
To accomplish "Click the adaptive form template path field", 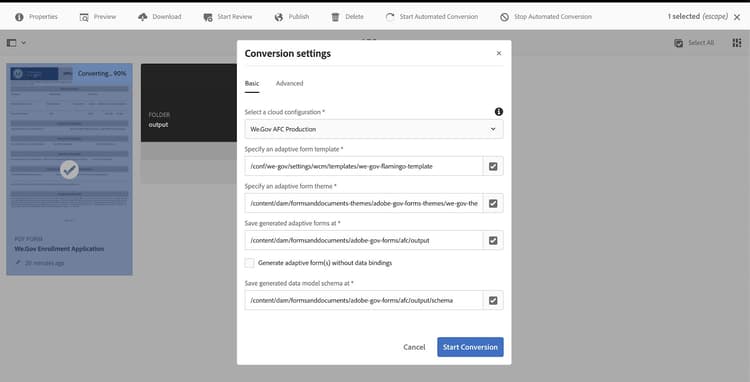I will click(364, 166).
